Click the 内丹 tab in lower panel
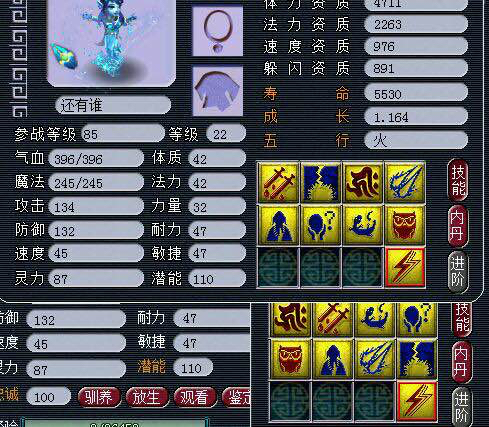The height and width of the screenshot is (427, 489). coord(462,362)
